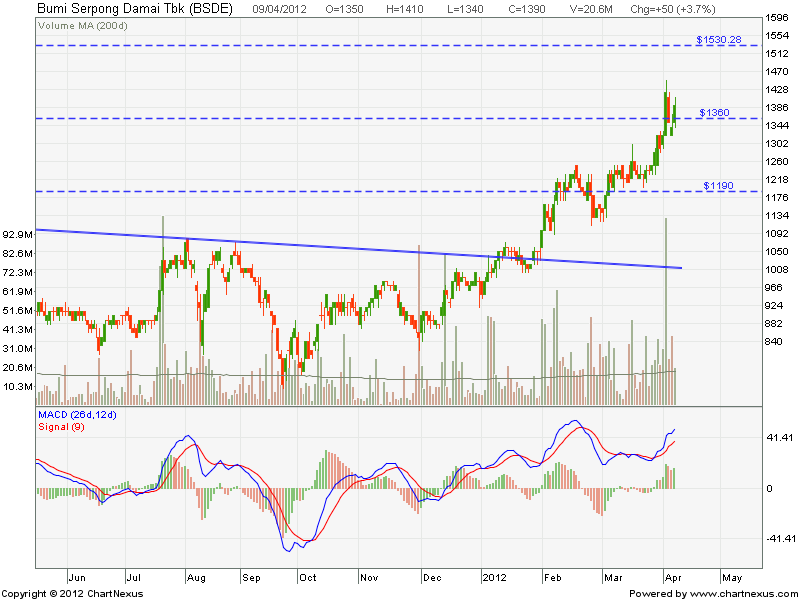Click the 1008 price axis label
The image size is (800, 600).
click(x=777, y=269)
